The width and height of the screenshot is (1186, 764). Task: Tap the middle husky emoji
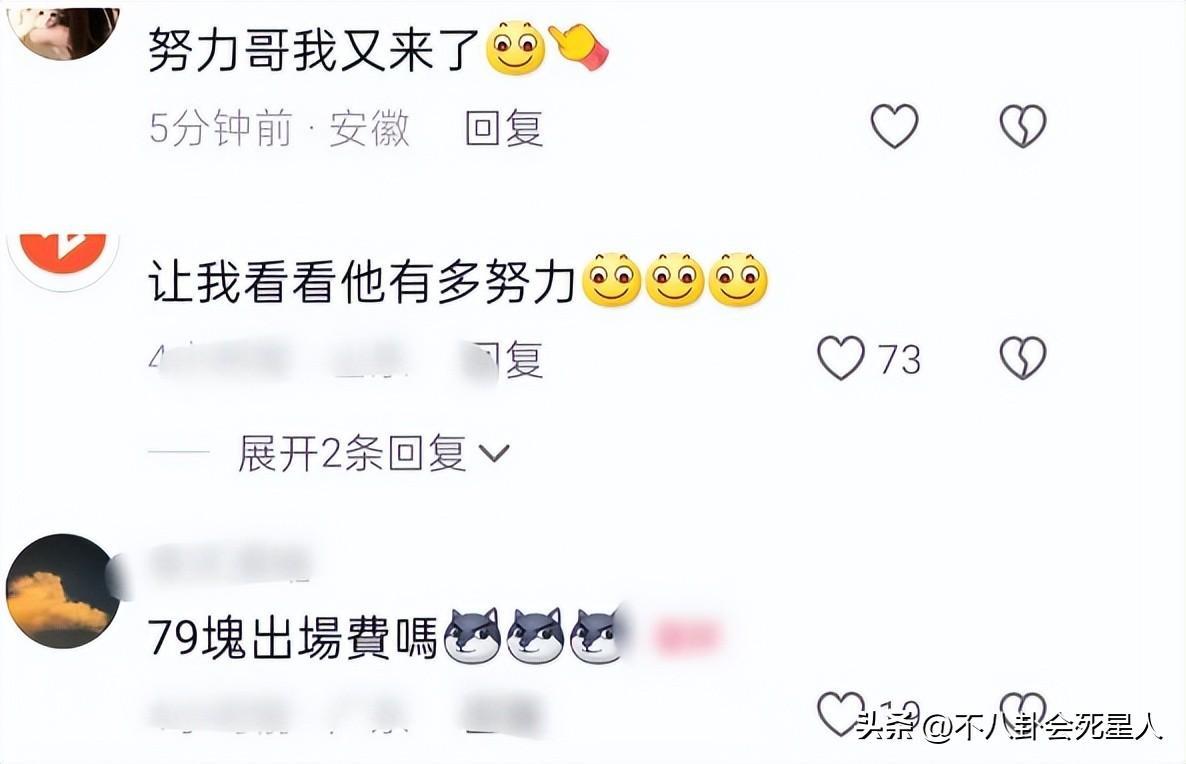536,635
